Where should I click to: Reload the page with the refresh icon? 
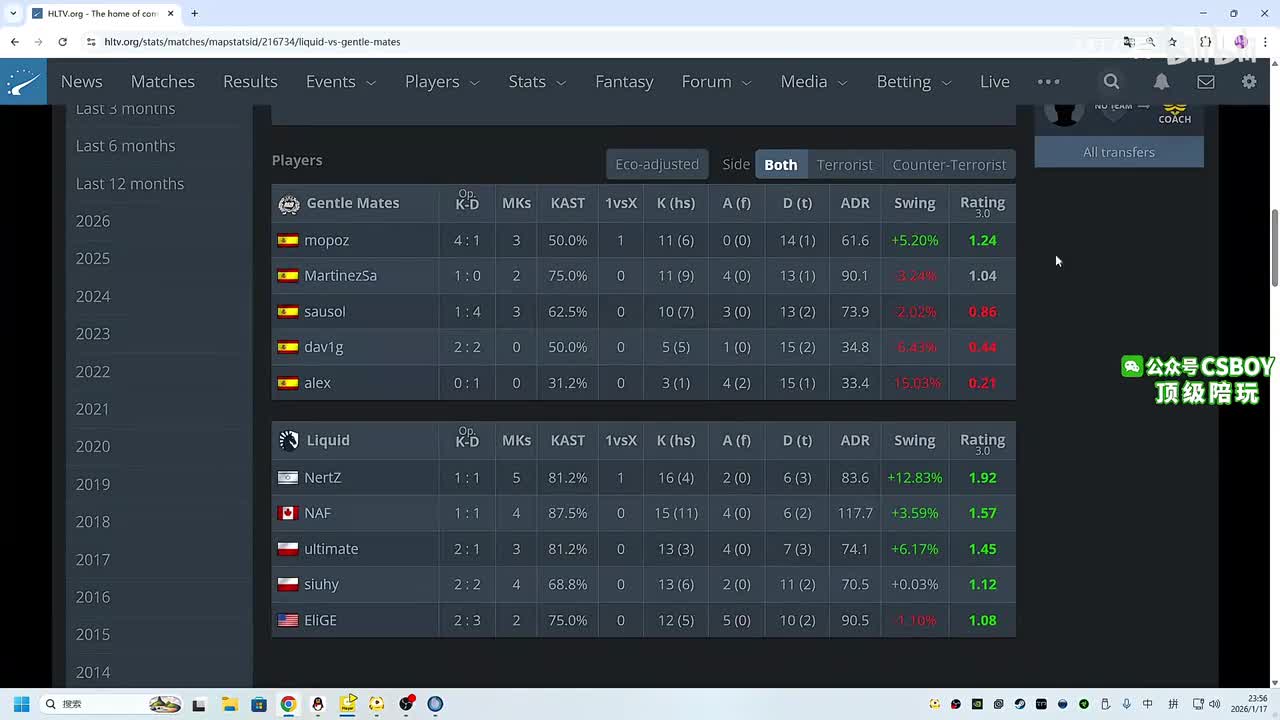62,42
